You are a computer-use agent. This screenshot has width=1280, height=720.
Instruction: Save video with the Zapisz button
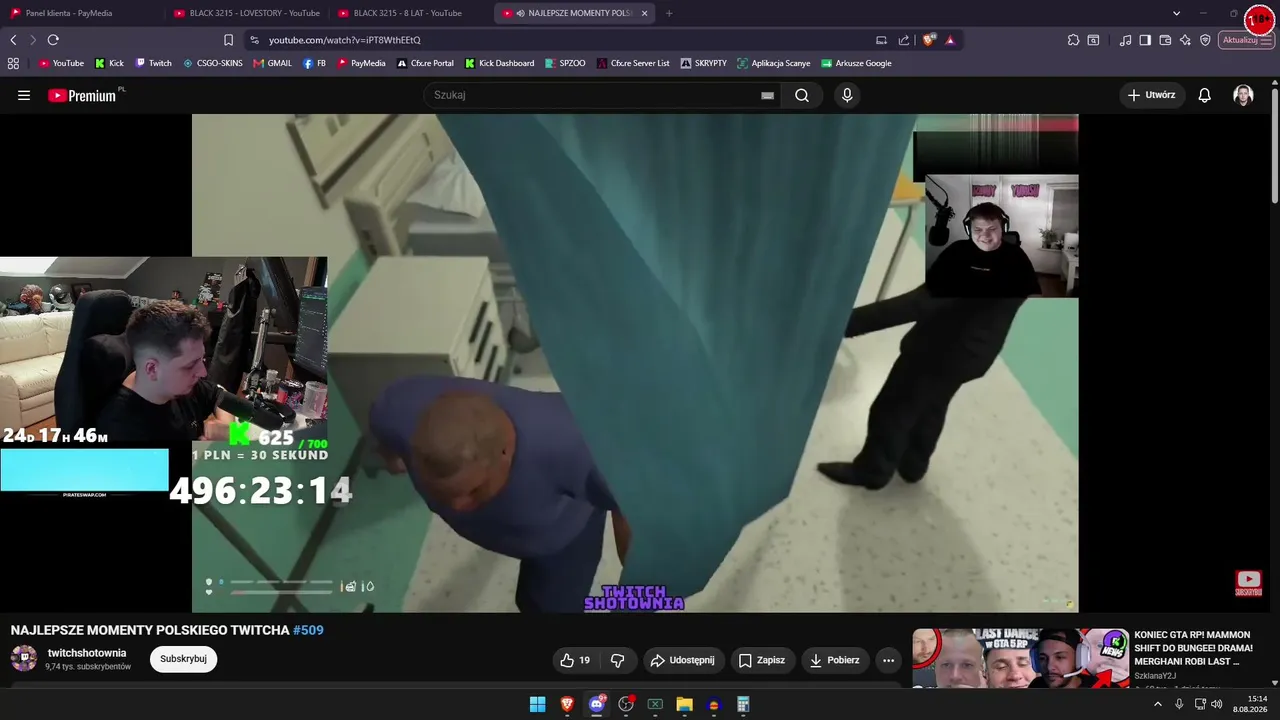(x=762, y=660)
